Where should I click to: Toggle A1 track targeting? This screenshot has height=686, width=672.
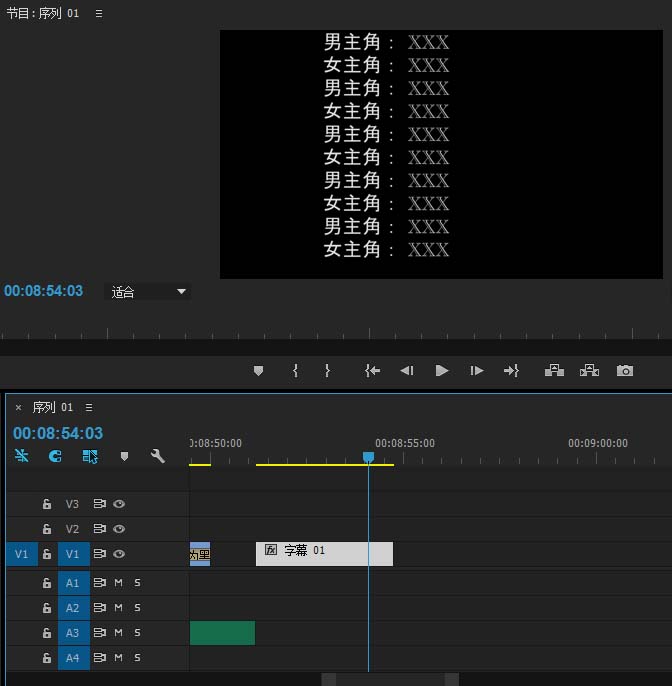click(x=74, y=583)
